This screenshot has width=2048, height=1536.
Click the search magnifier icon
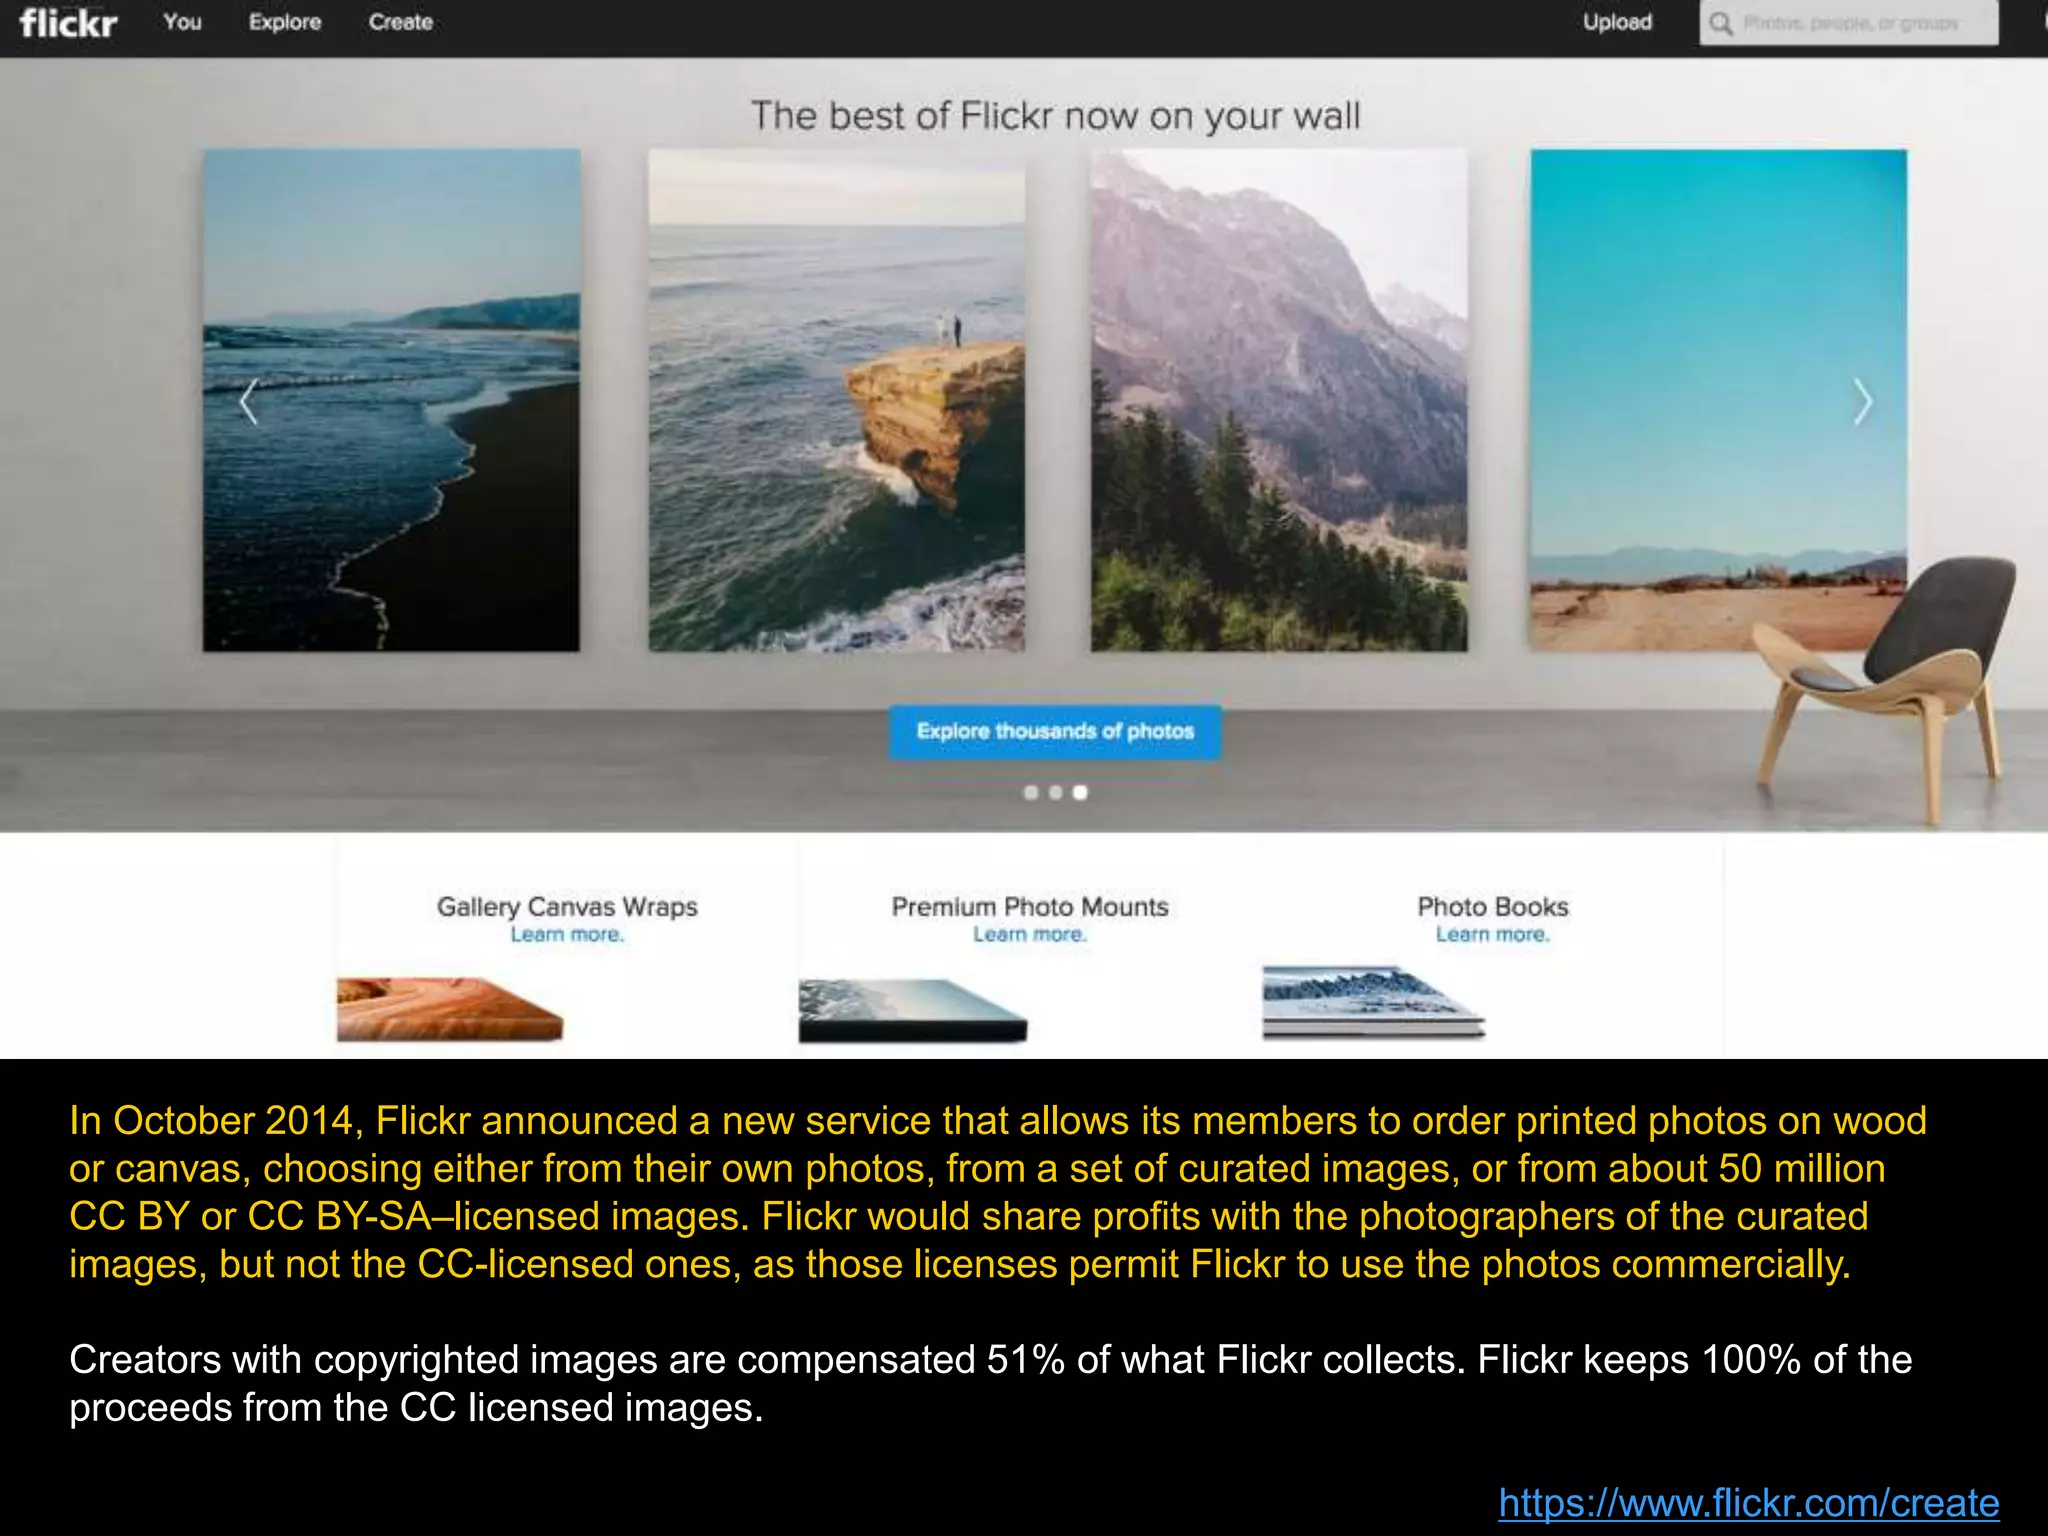pyautogui.click(x=1720, y=23)
